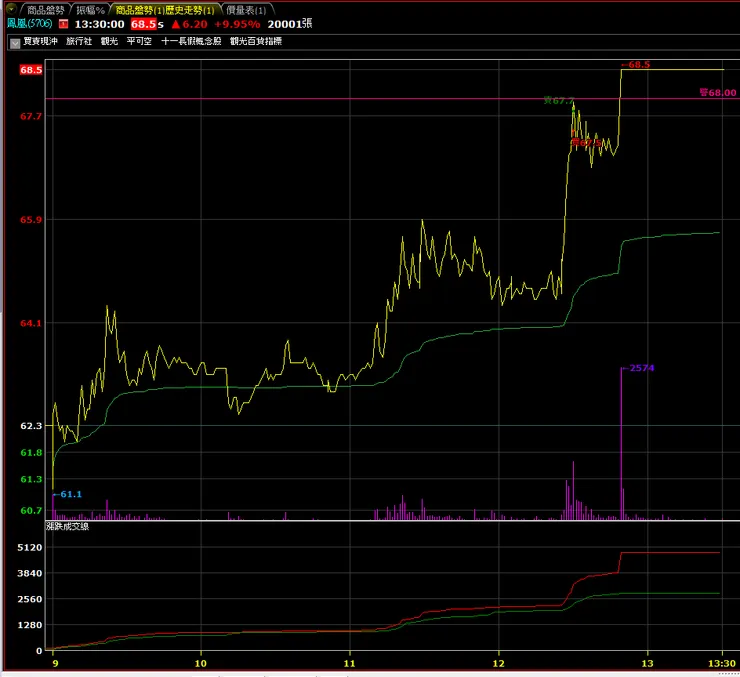This screenshot has width=740, height=677.
Task: Click the 3840 volume axis label
Action: (30, 573)
